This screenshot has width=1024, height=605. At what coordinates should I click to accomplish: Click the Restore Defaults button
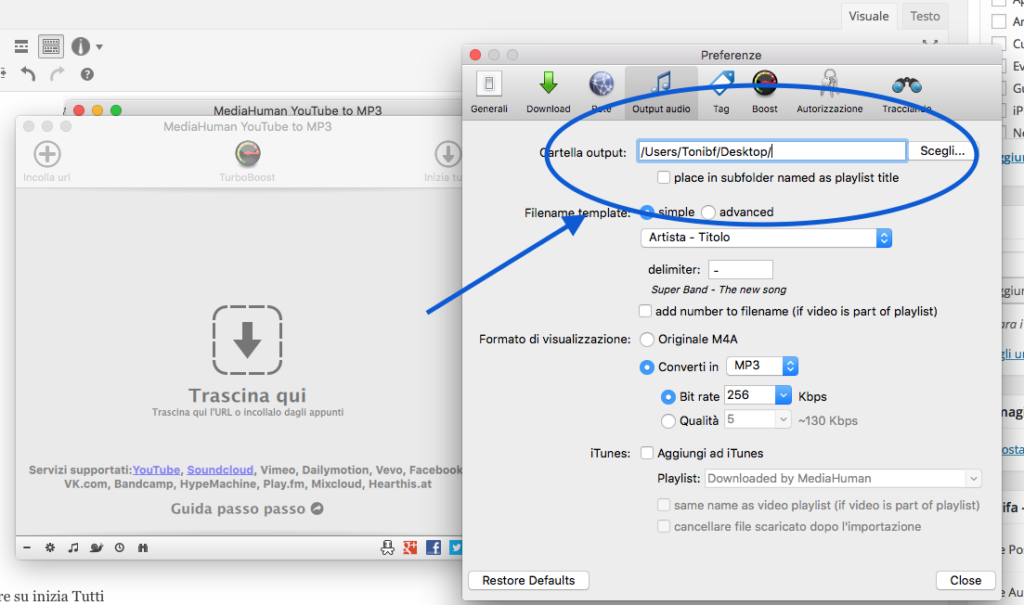(528, 580)
